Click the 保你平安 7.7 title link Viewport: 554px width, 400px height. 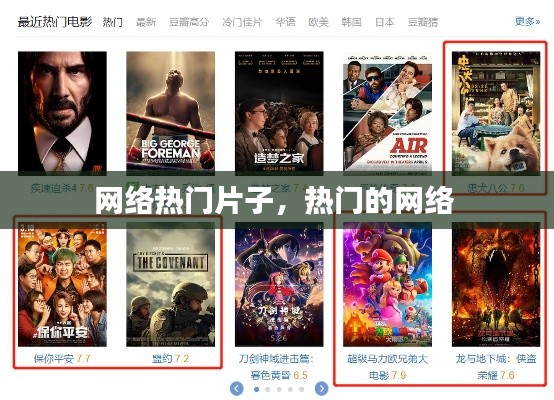[x=62, y=359]
